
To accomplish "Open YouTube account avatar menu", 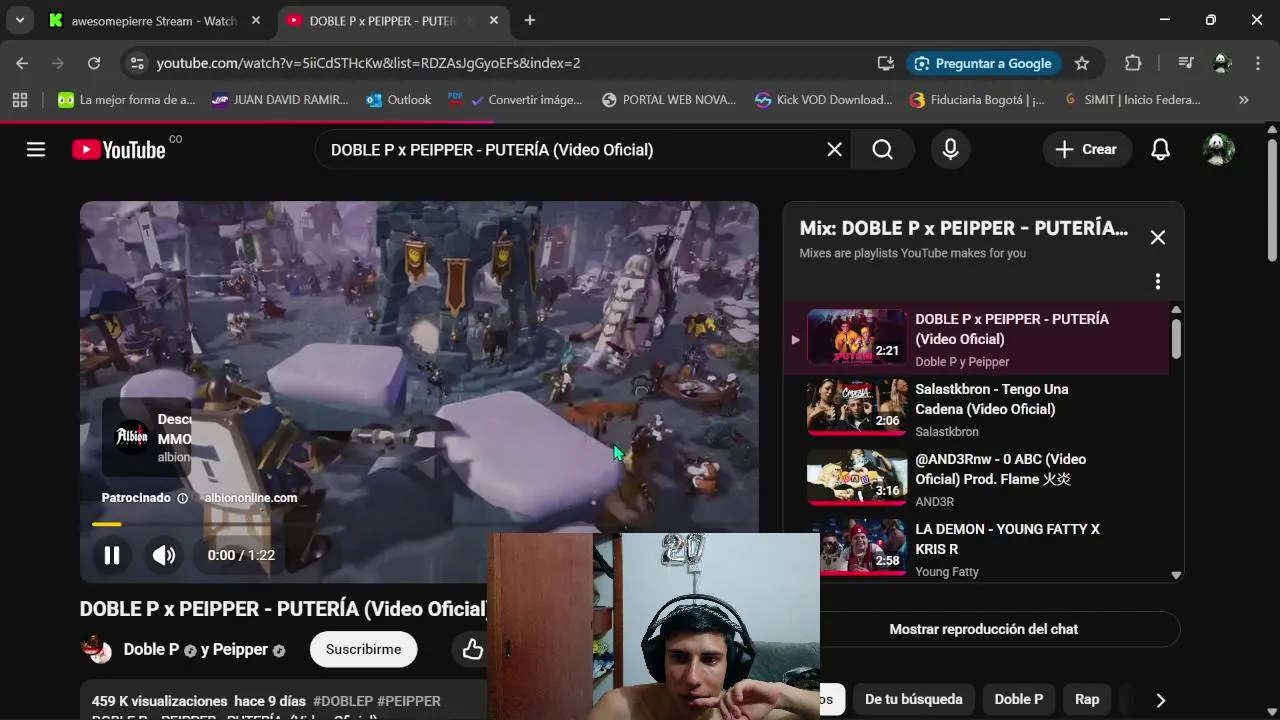I will pos(1218,149).
